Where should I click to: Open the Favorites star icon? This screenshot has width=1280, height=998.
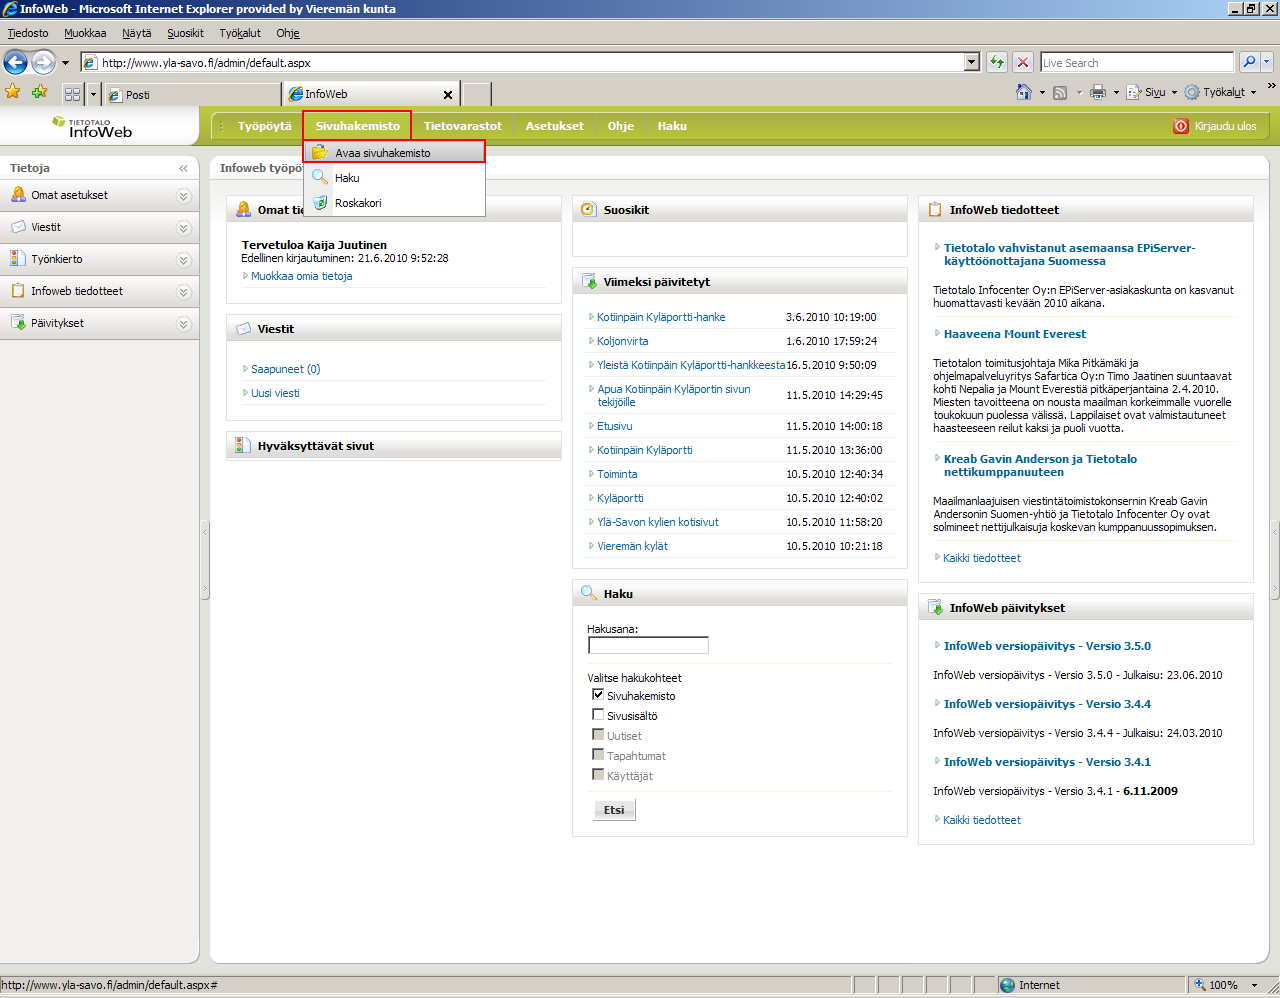point(13,92)
